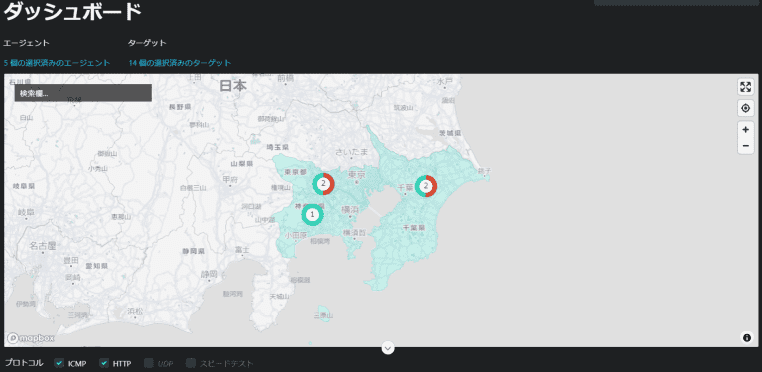
Task: Uncheck the HTTP protocol checkbox
Action: click(104, 363)
